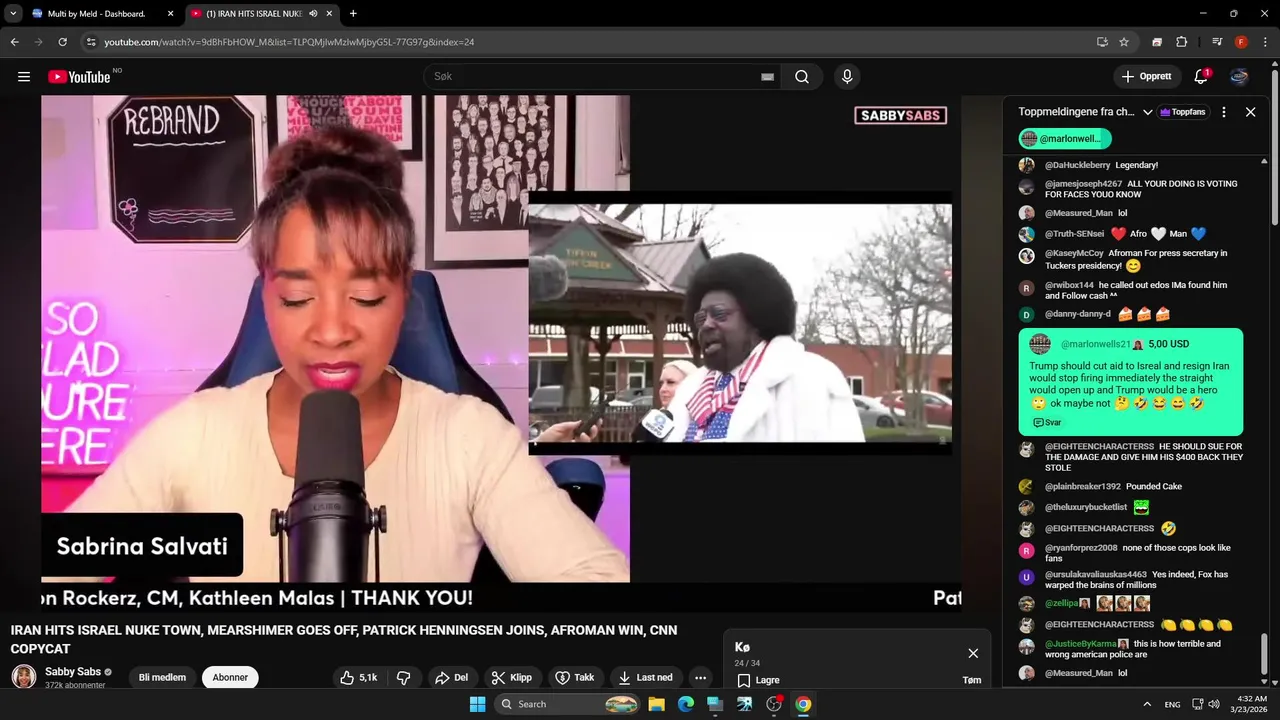Install app icon in address bar

[1102, 42]
